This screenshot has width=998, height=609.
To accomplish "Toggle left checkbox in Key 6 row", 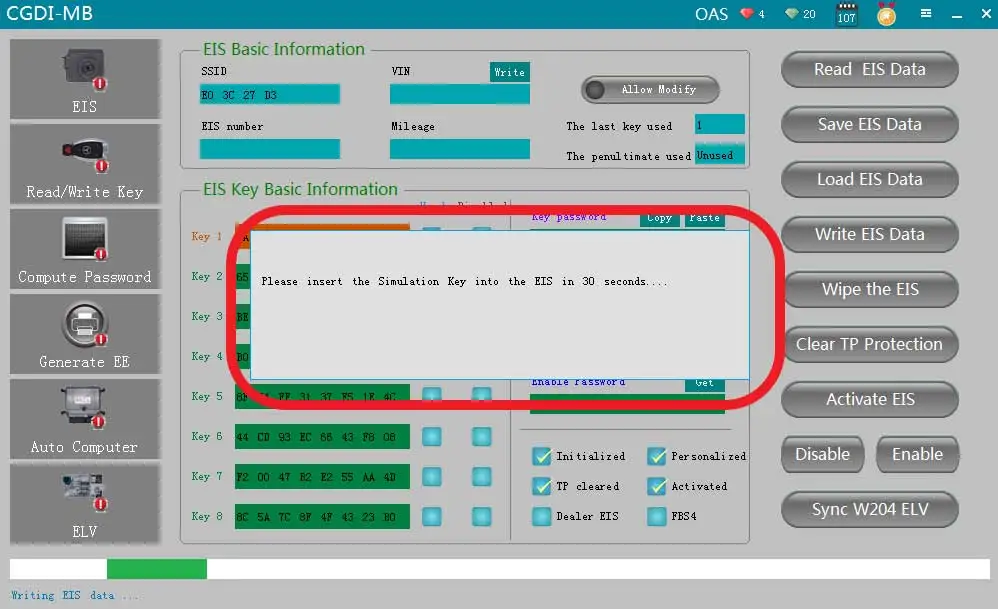I will (432, 437).
